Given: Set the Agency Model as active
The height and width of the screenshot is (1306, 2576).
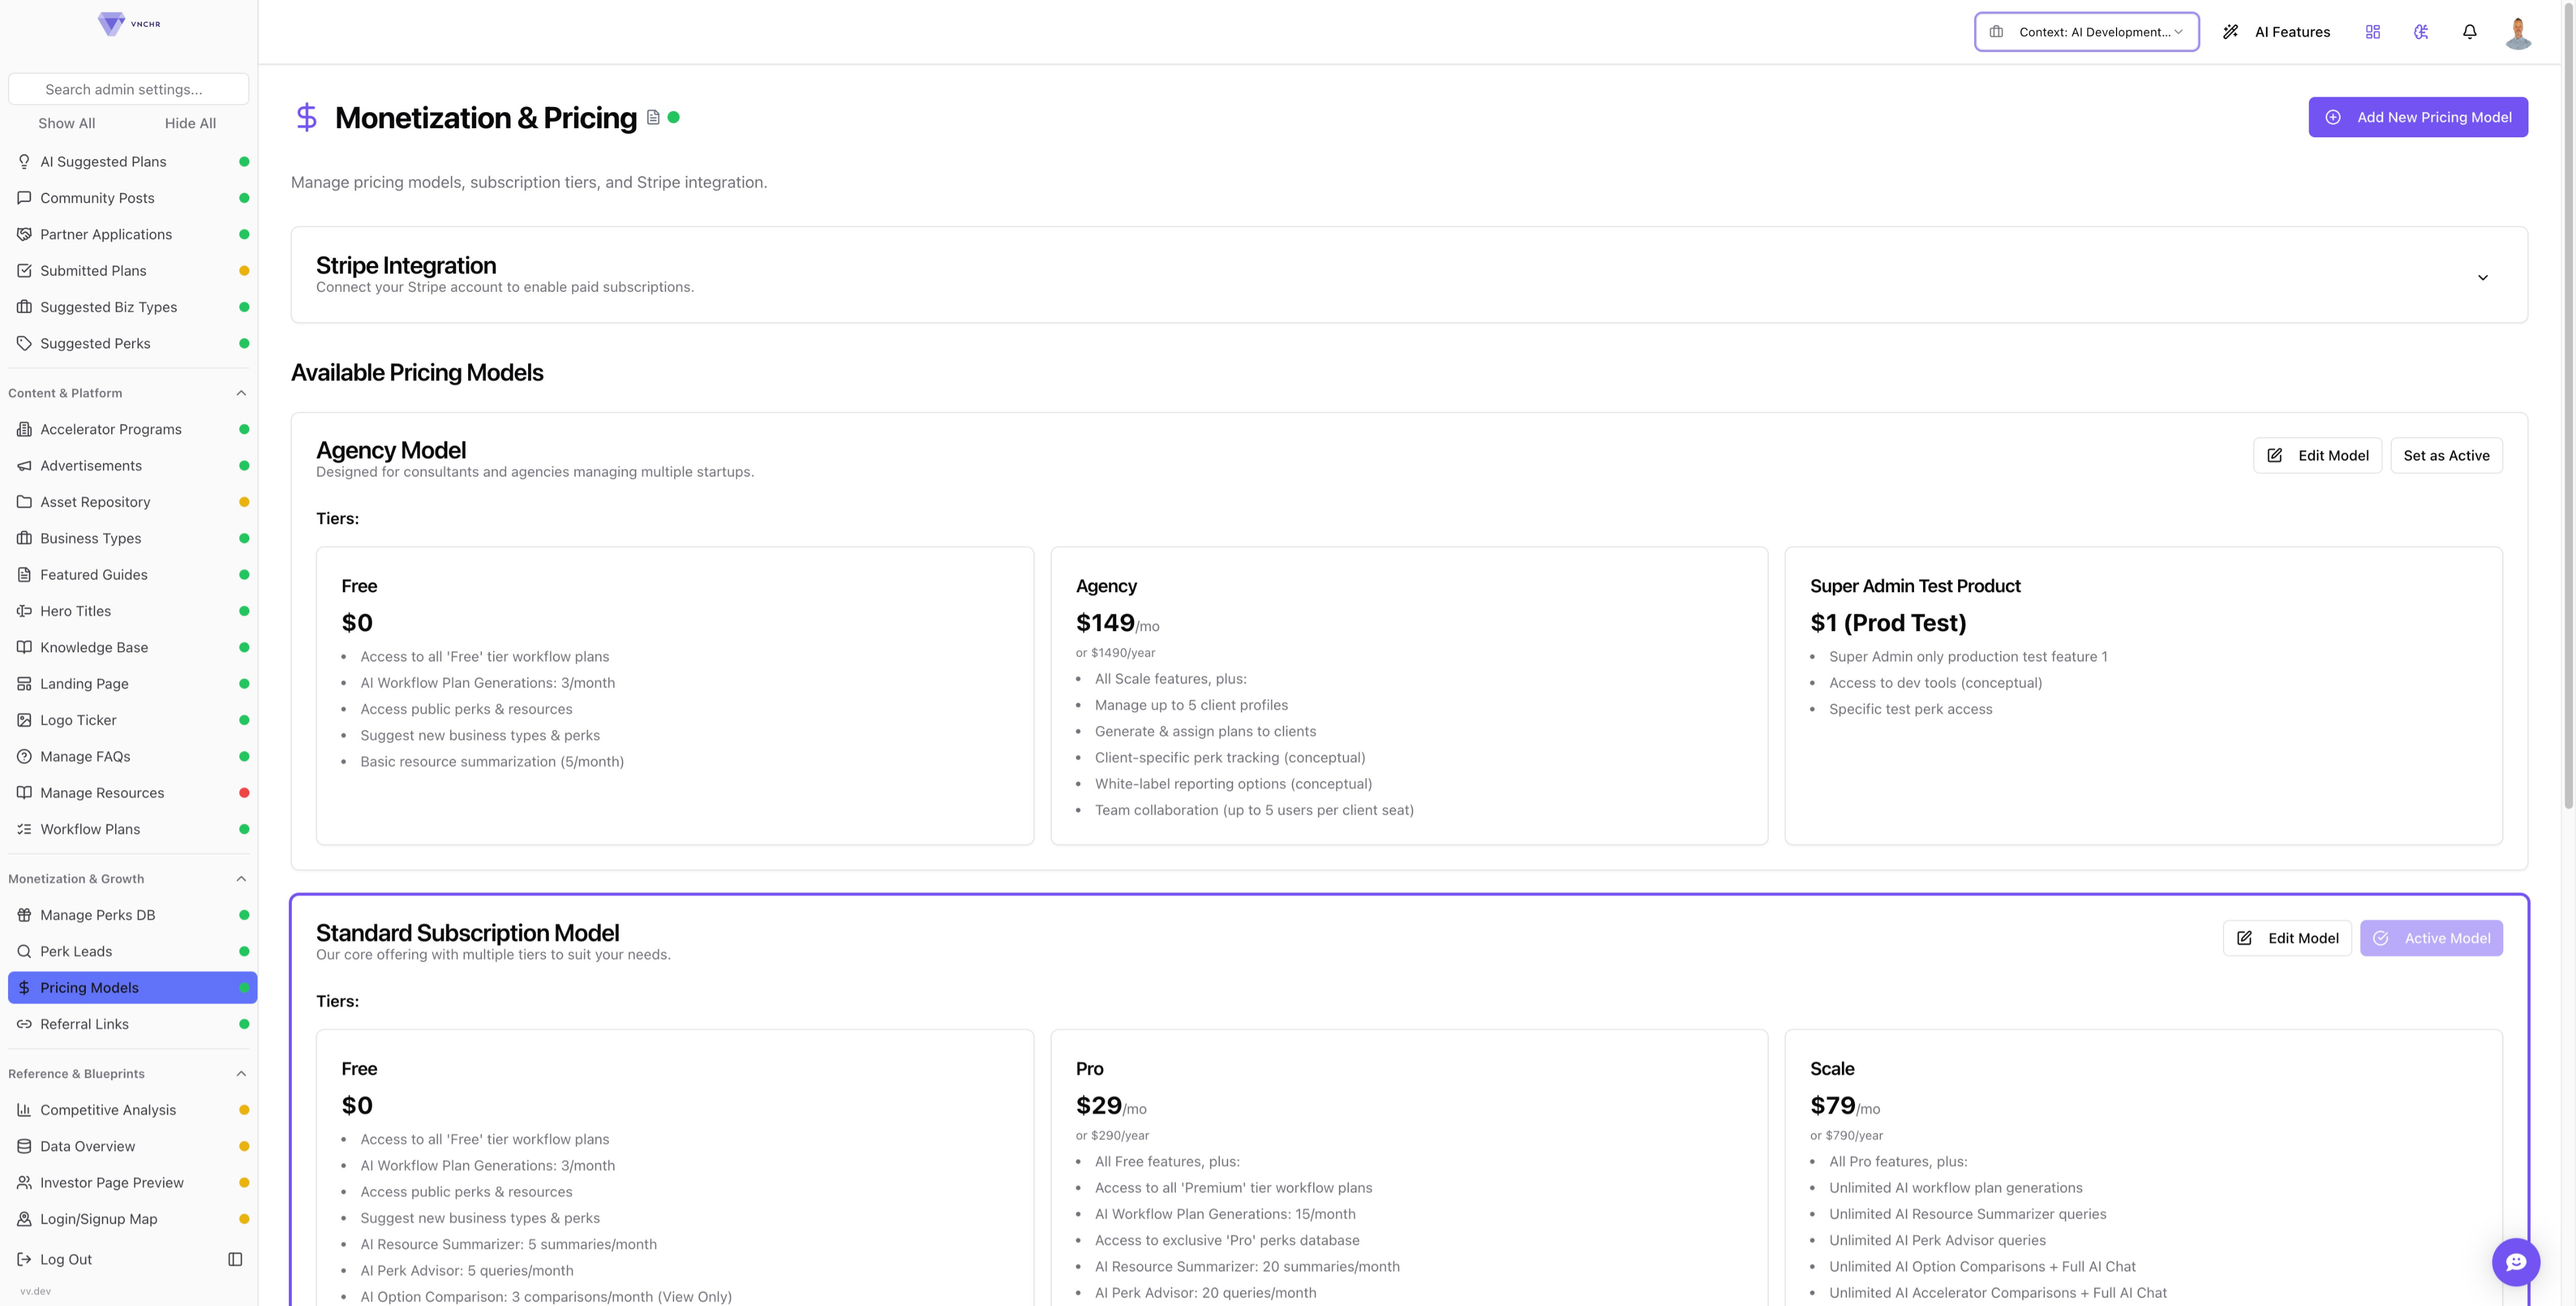Looking at the screenshot, I should [x=2446, y=455].
